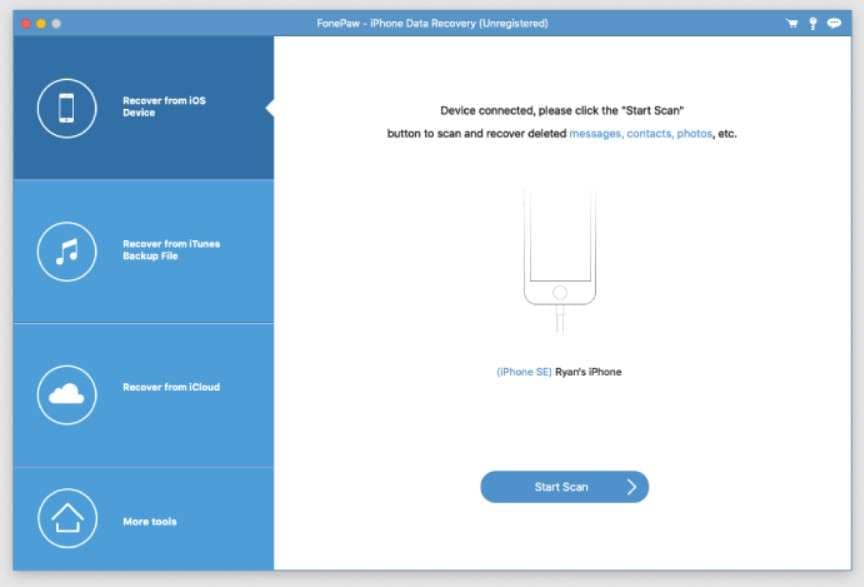
Task: Click the cloud icon for iCloud recovery
Action: [67, 395]
